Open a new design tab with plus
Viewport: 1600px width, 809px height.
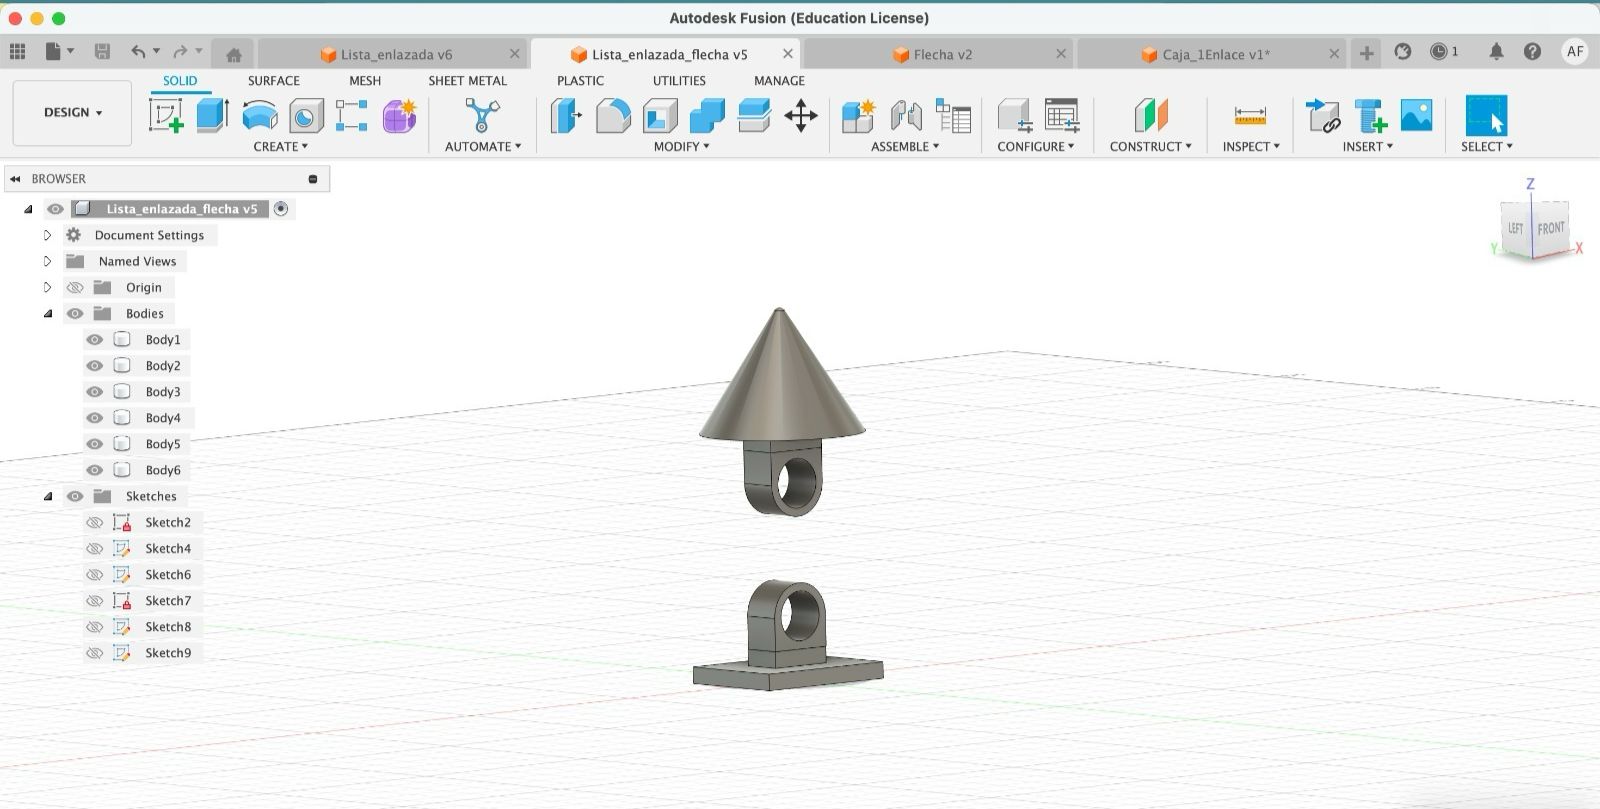click(1366, 53)
